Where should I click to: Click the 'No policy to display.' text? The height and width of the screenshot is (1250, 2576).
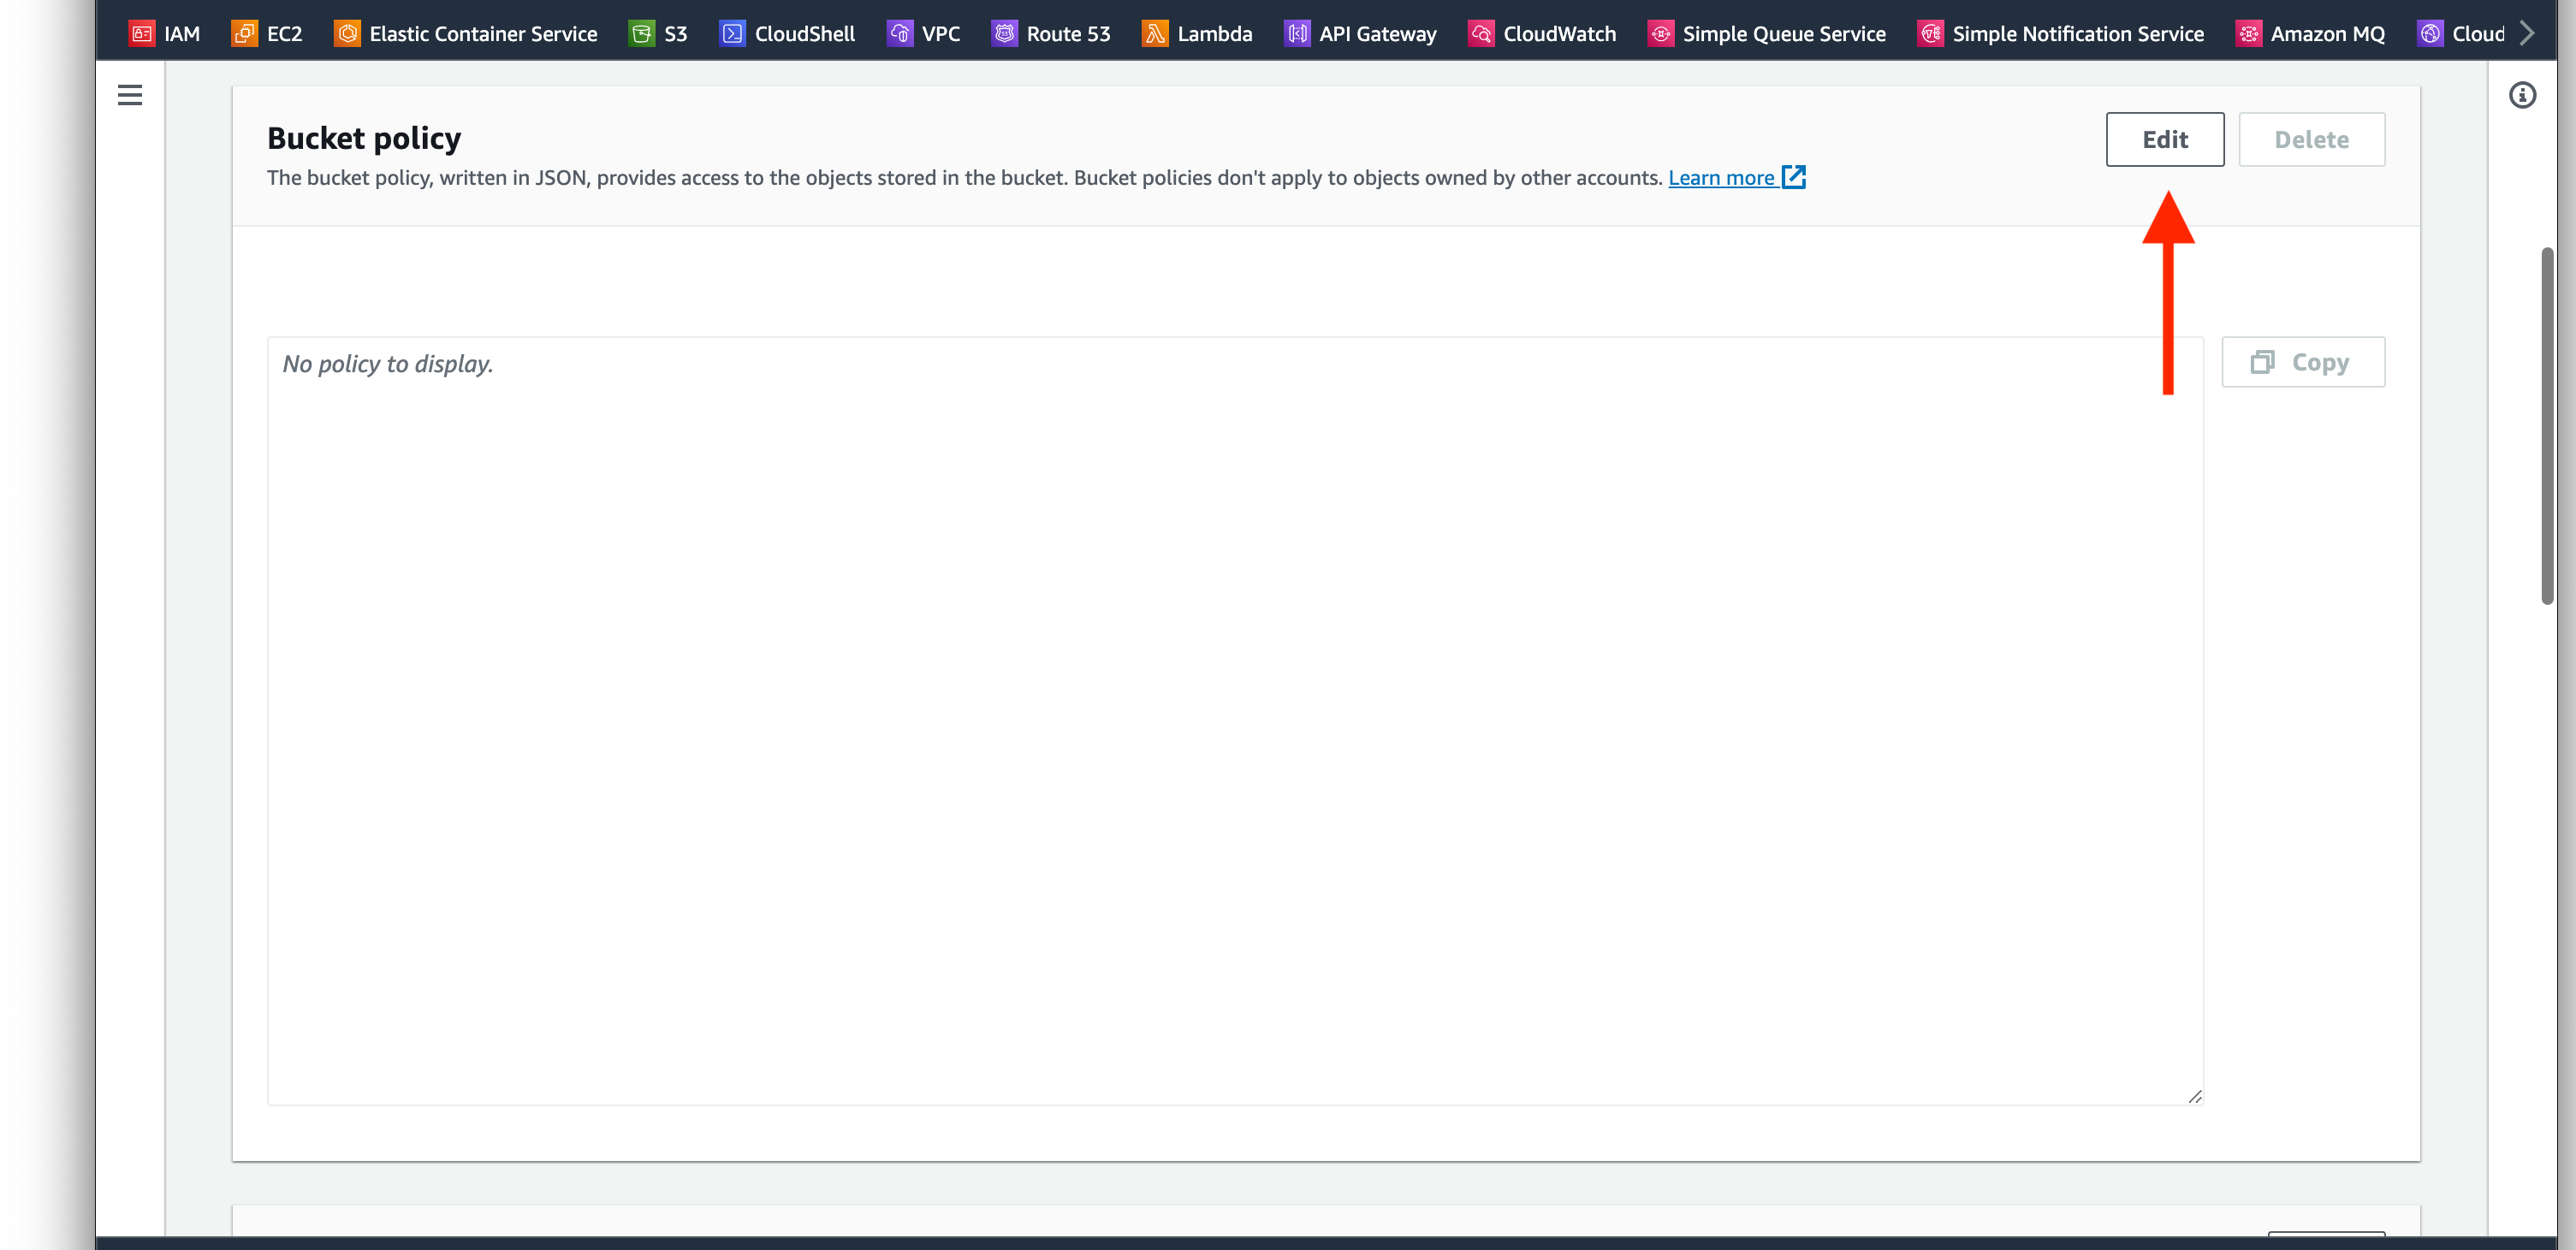point(388,364)
